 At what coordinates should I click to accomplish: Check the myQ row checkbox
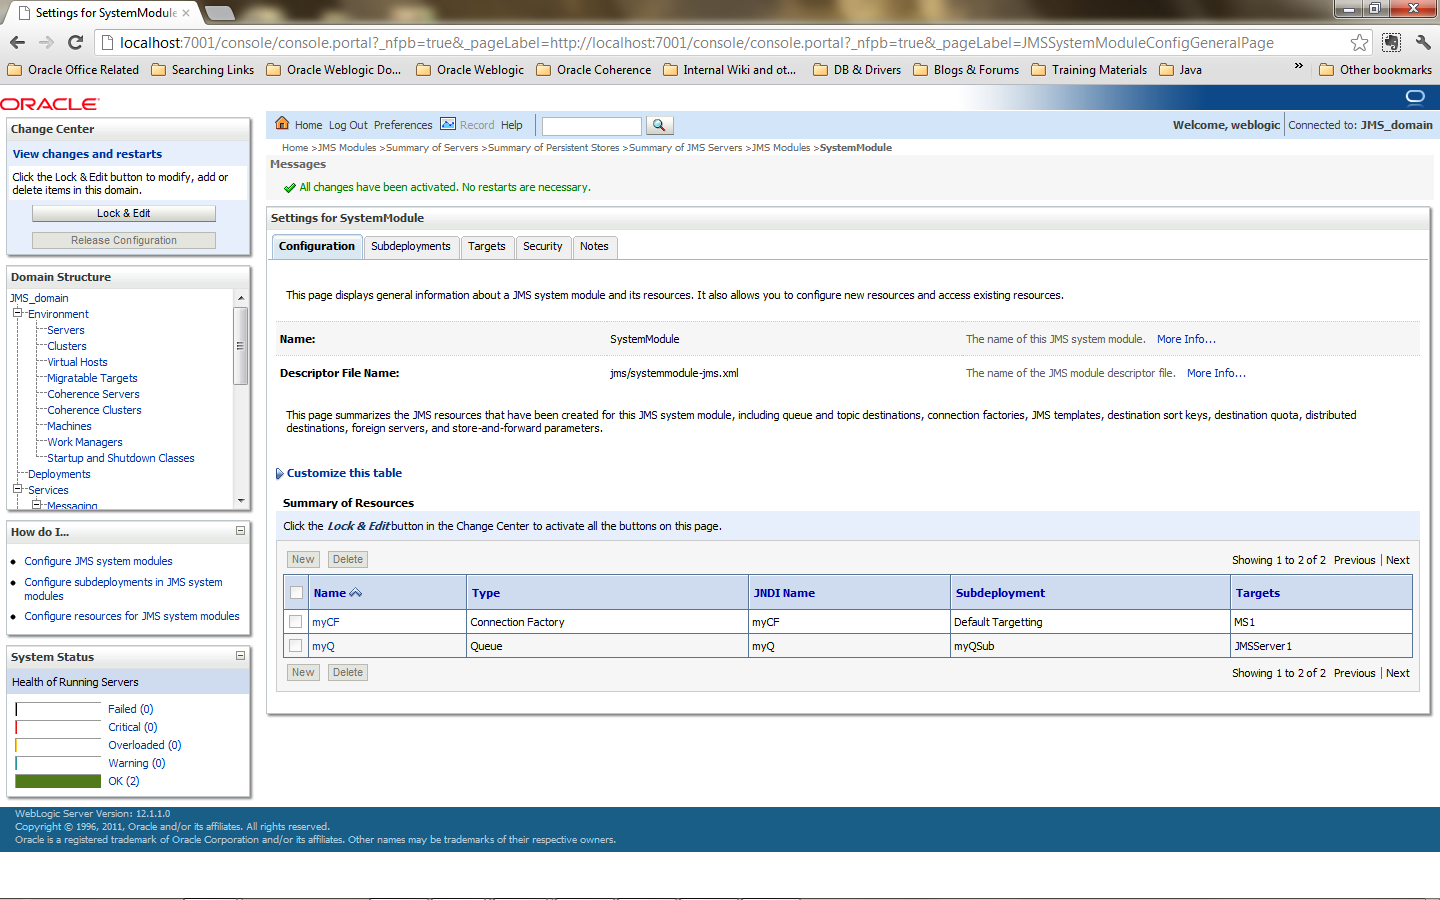click(296, 645)
